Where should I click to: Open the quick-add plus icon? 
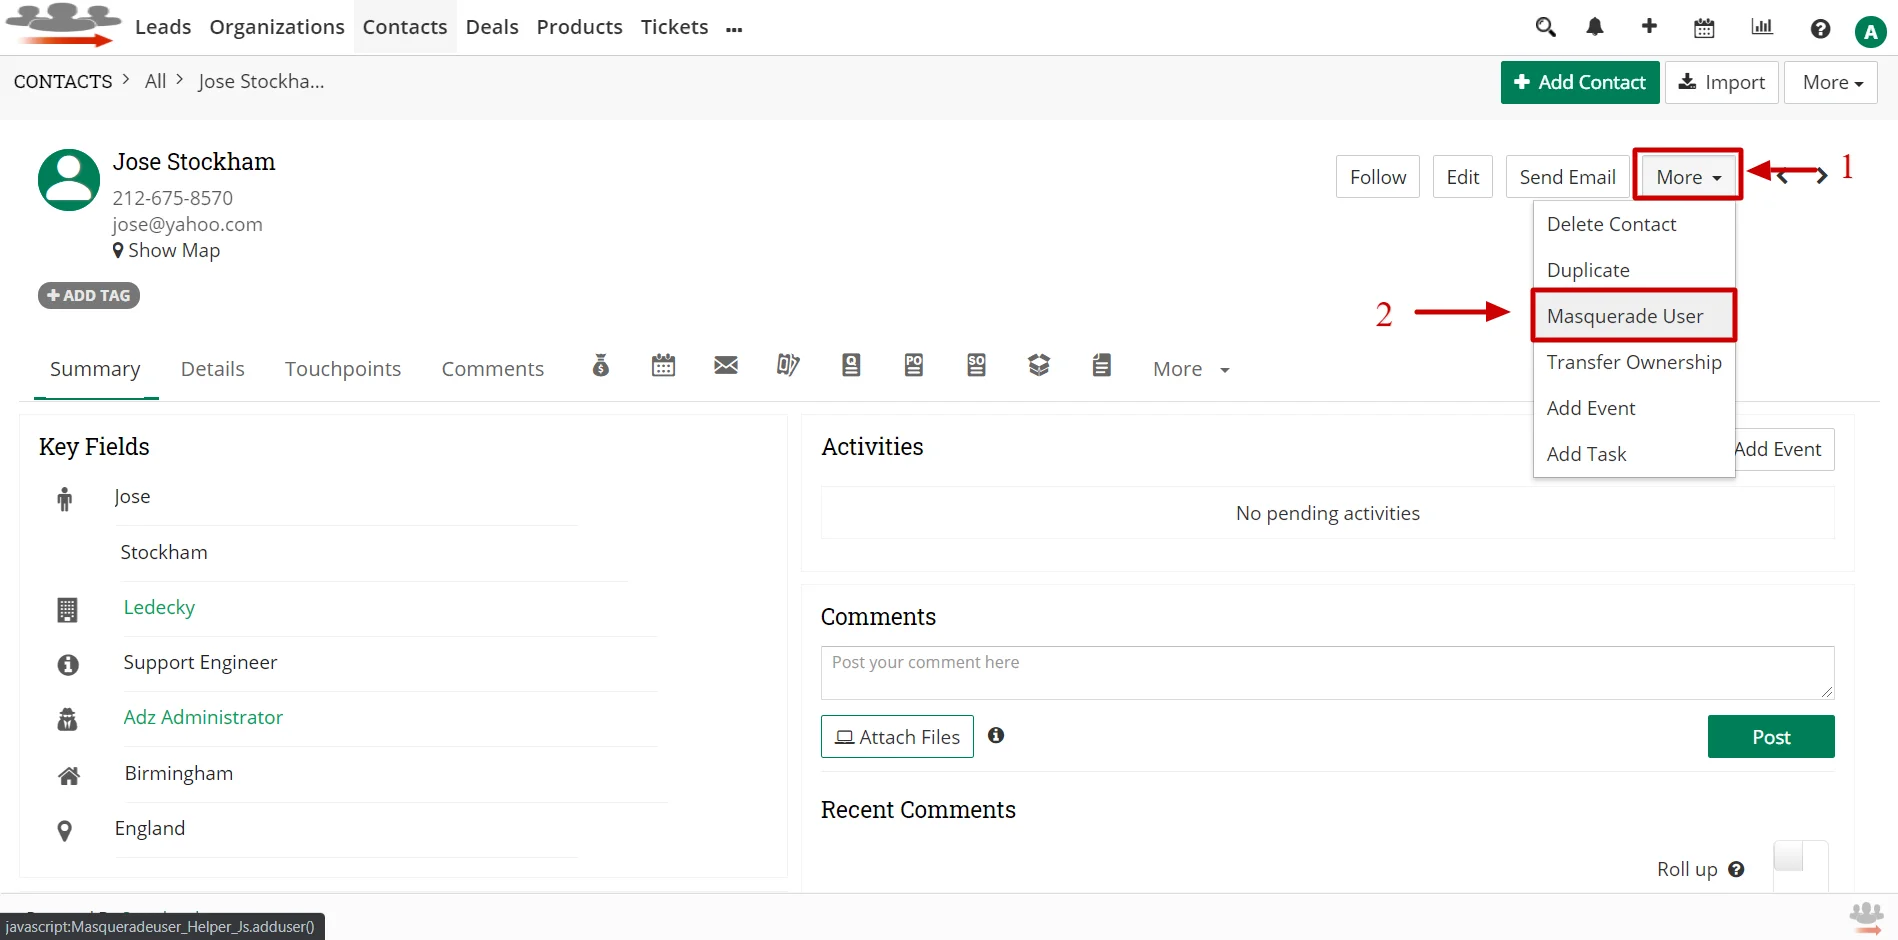tap(1650, 27)
